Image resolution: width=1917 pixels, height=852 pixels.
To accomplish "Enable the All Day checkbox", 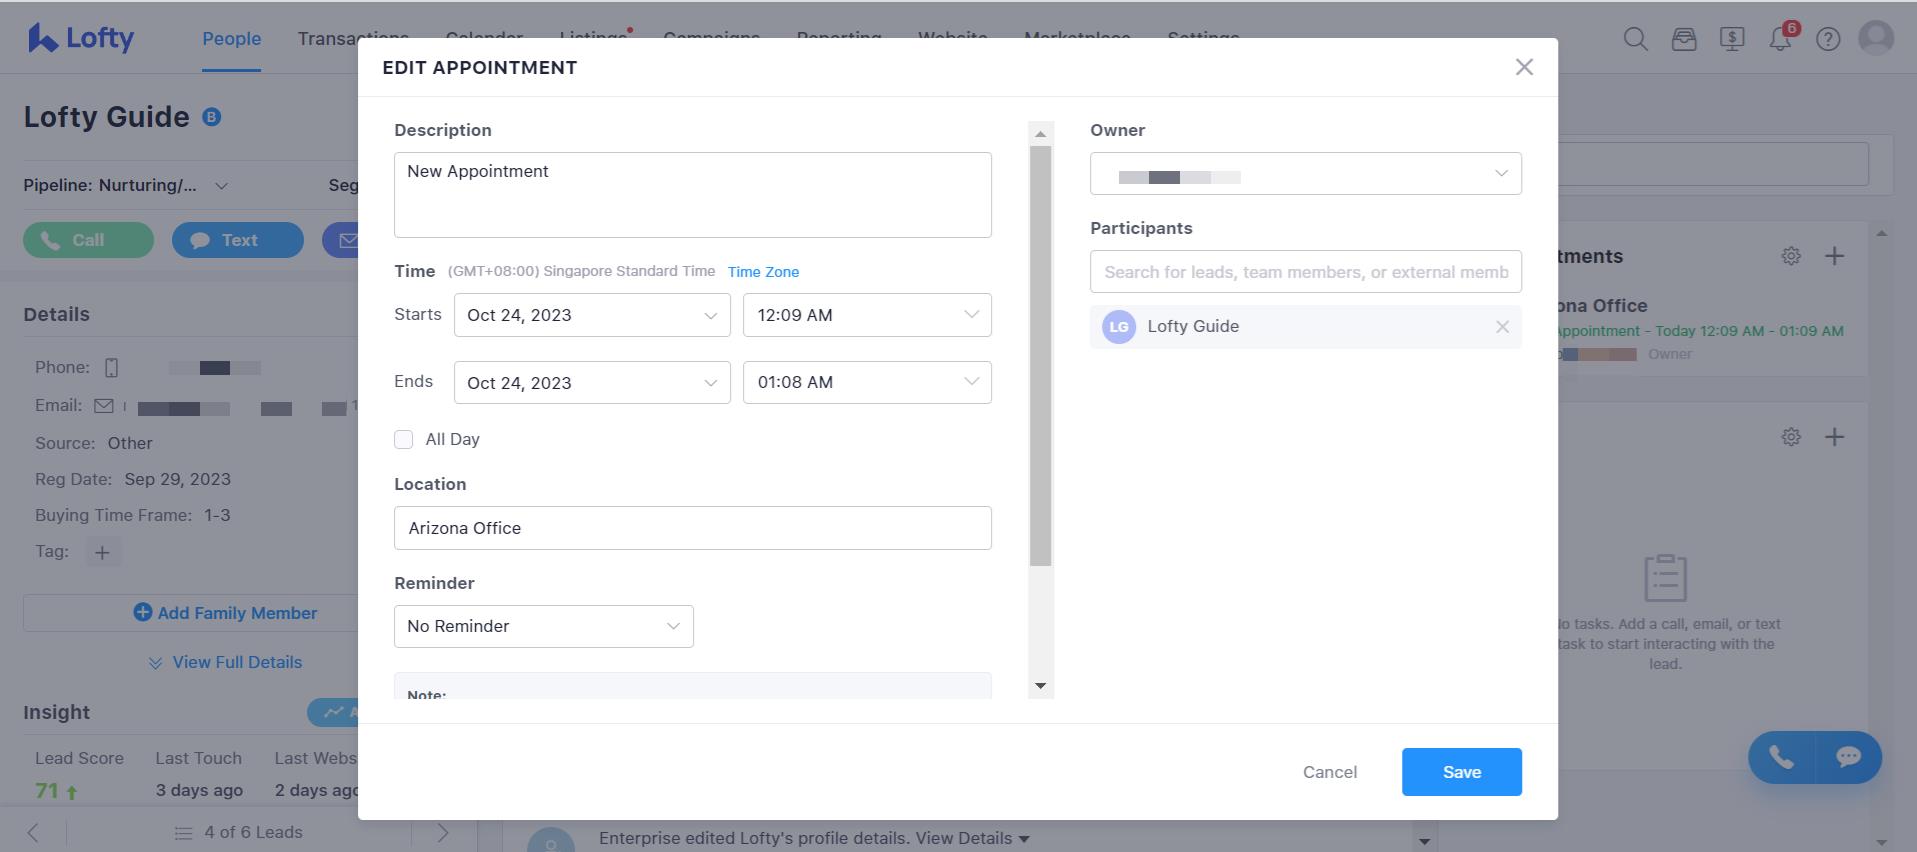I will [x=404, y=439].
